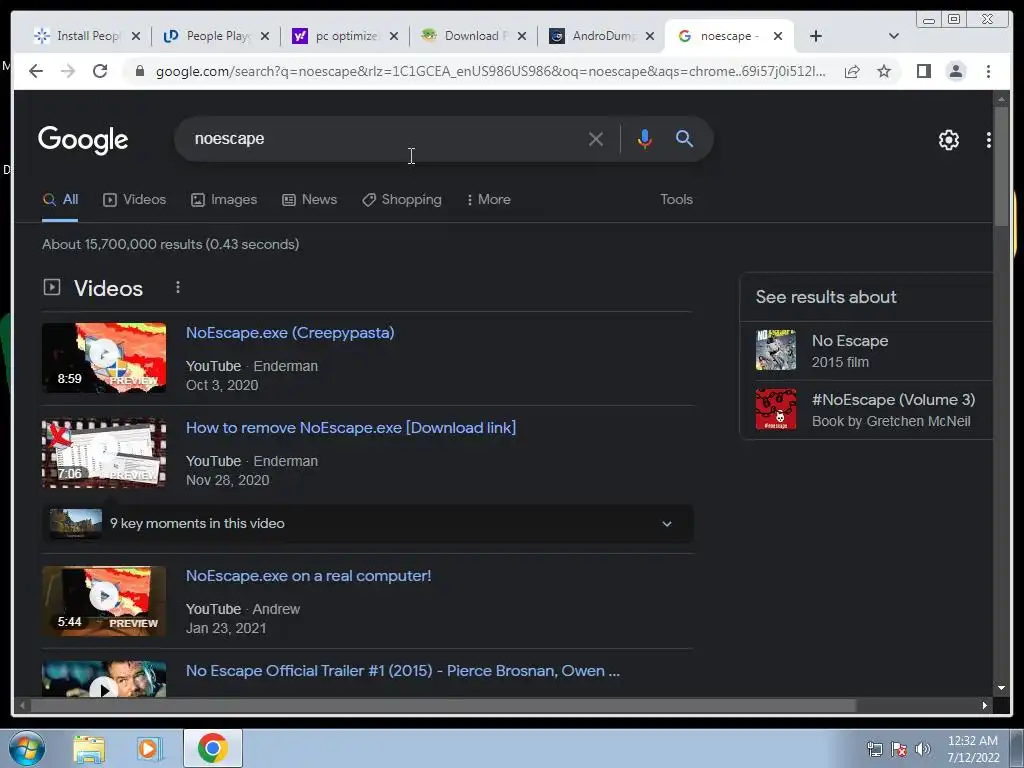Close the AndroDump tab
Viewport: 1024px width, 768px height.
[650, 36]
